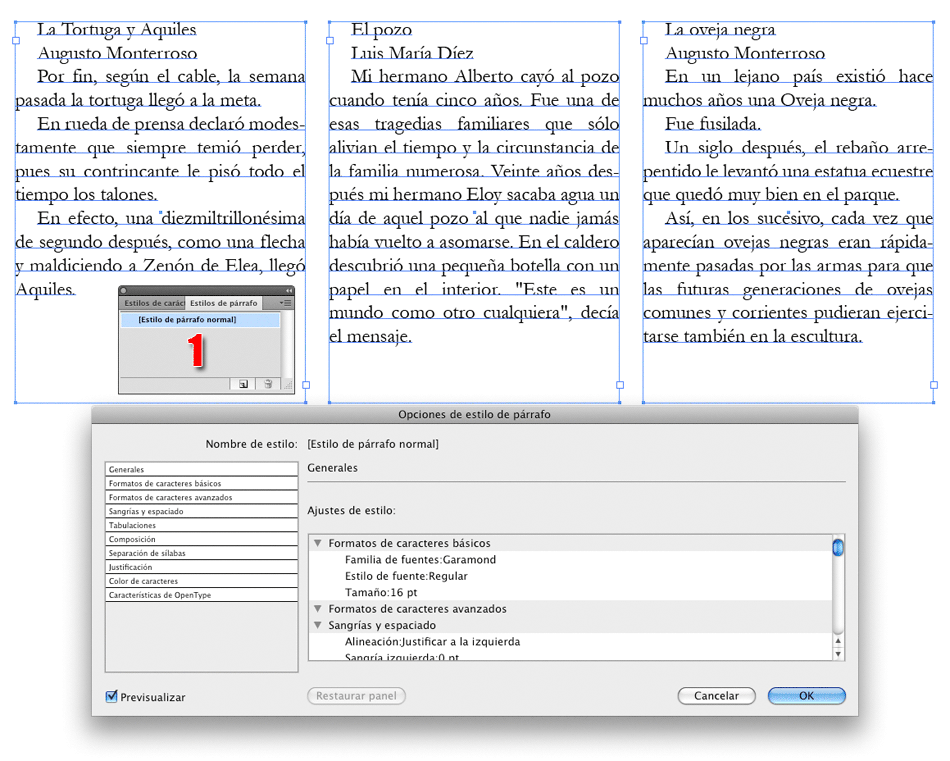Click the title 'La oveja negra'

(720, 30)
